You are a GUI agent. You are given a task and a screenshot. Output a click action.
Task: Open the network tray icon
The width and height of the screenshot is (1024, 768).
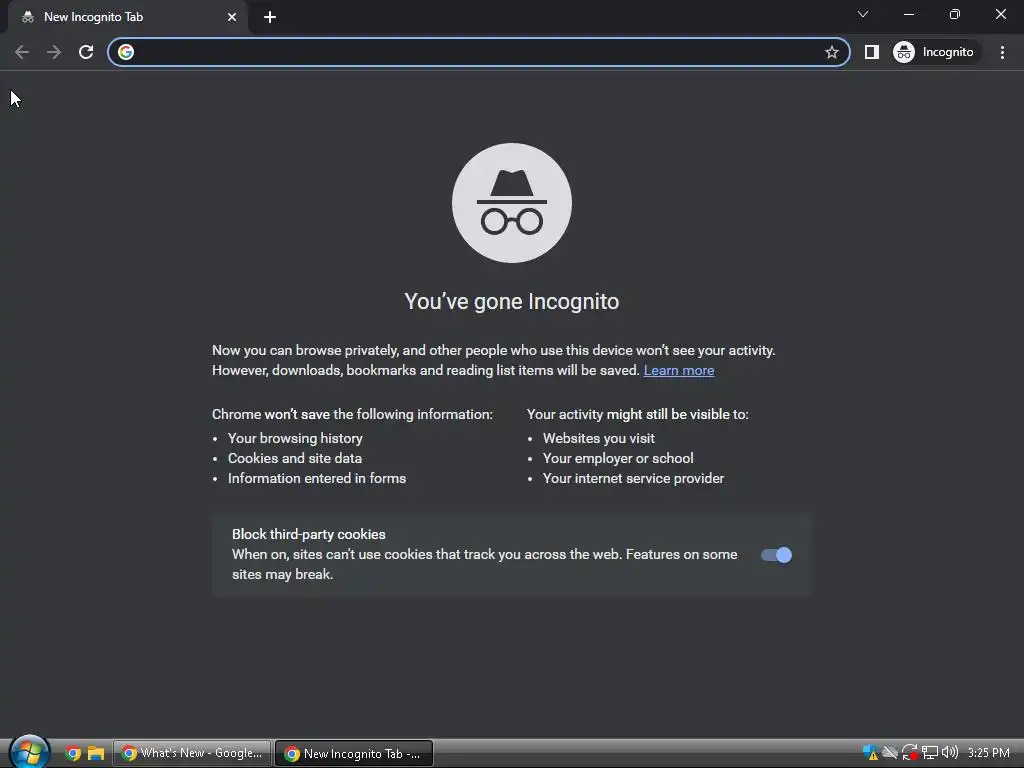[x=930, y=753]
